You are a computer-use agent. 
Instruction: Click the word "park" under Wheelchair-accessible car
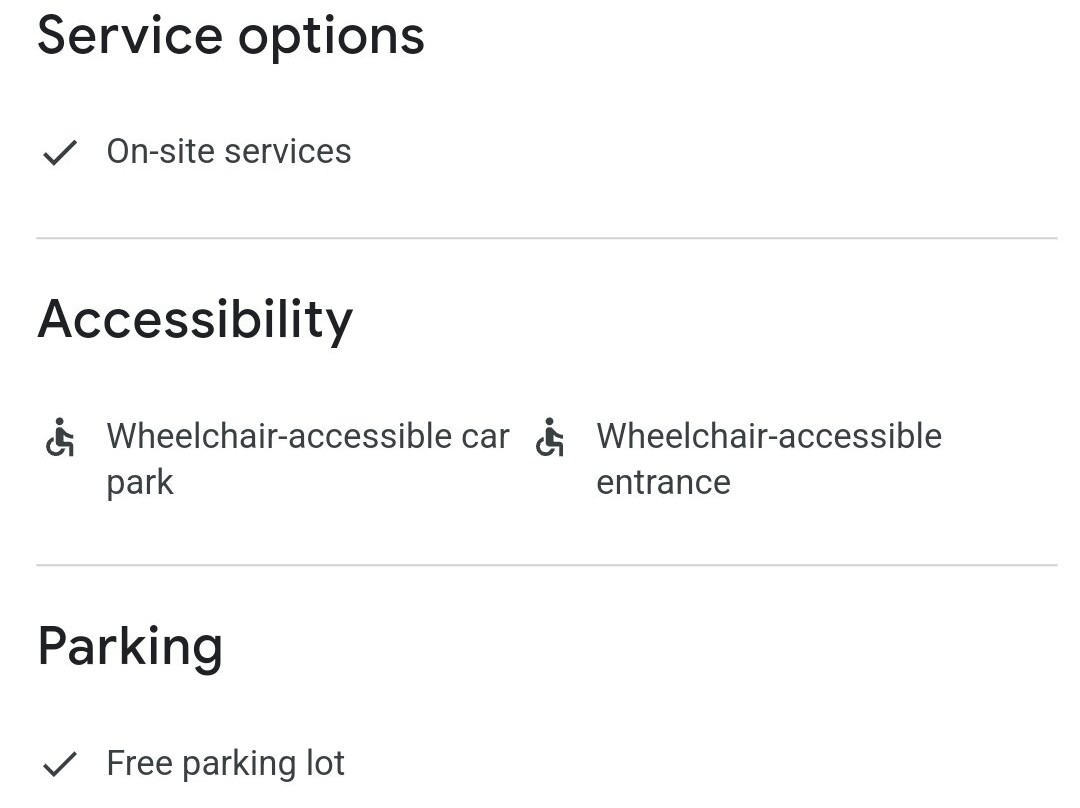(140, 484)
